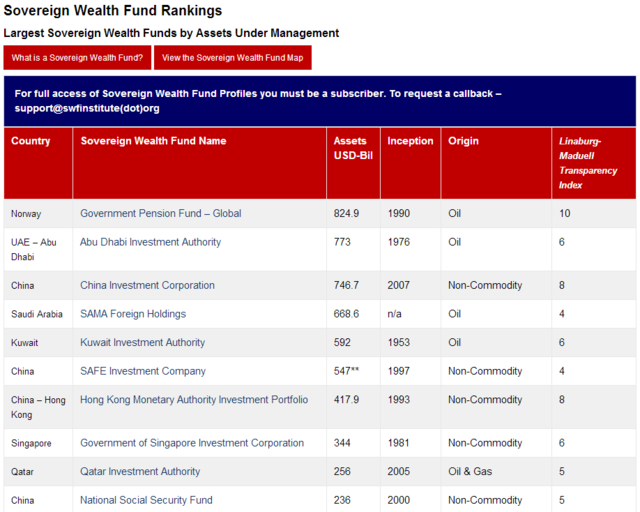Click the 344 assets value

pos(342,443)
